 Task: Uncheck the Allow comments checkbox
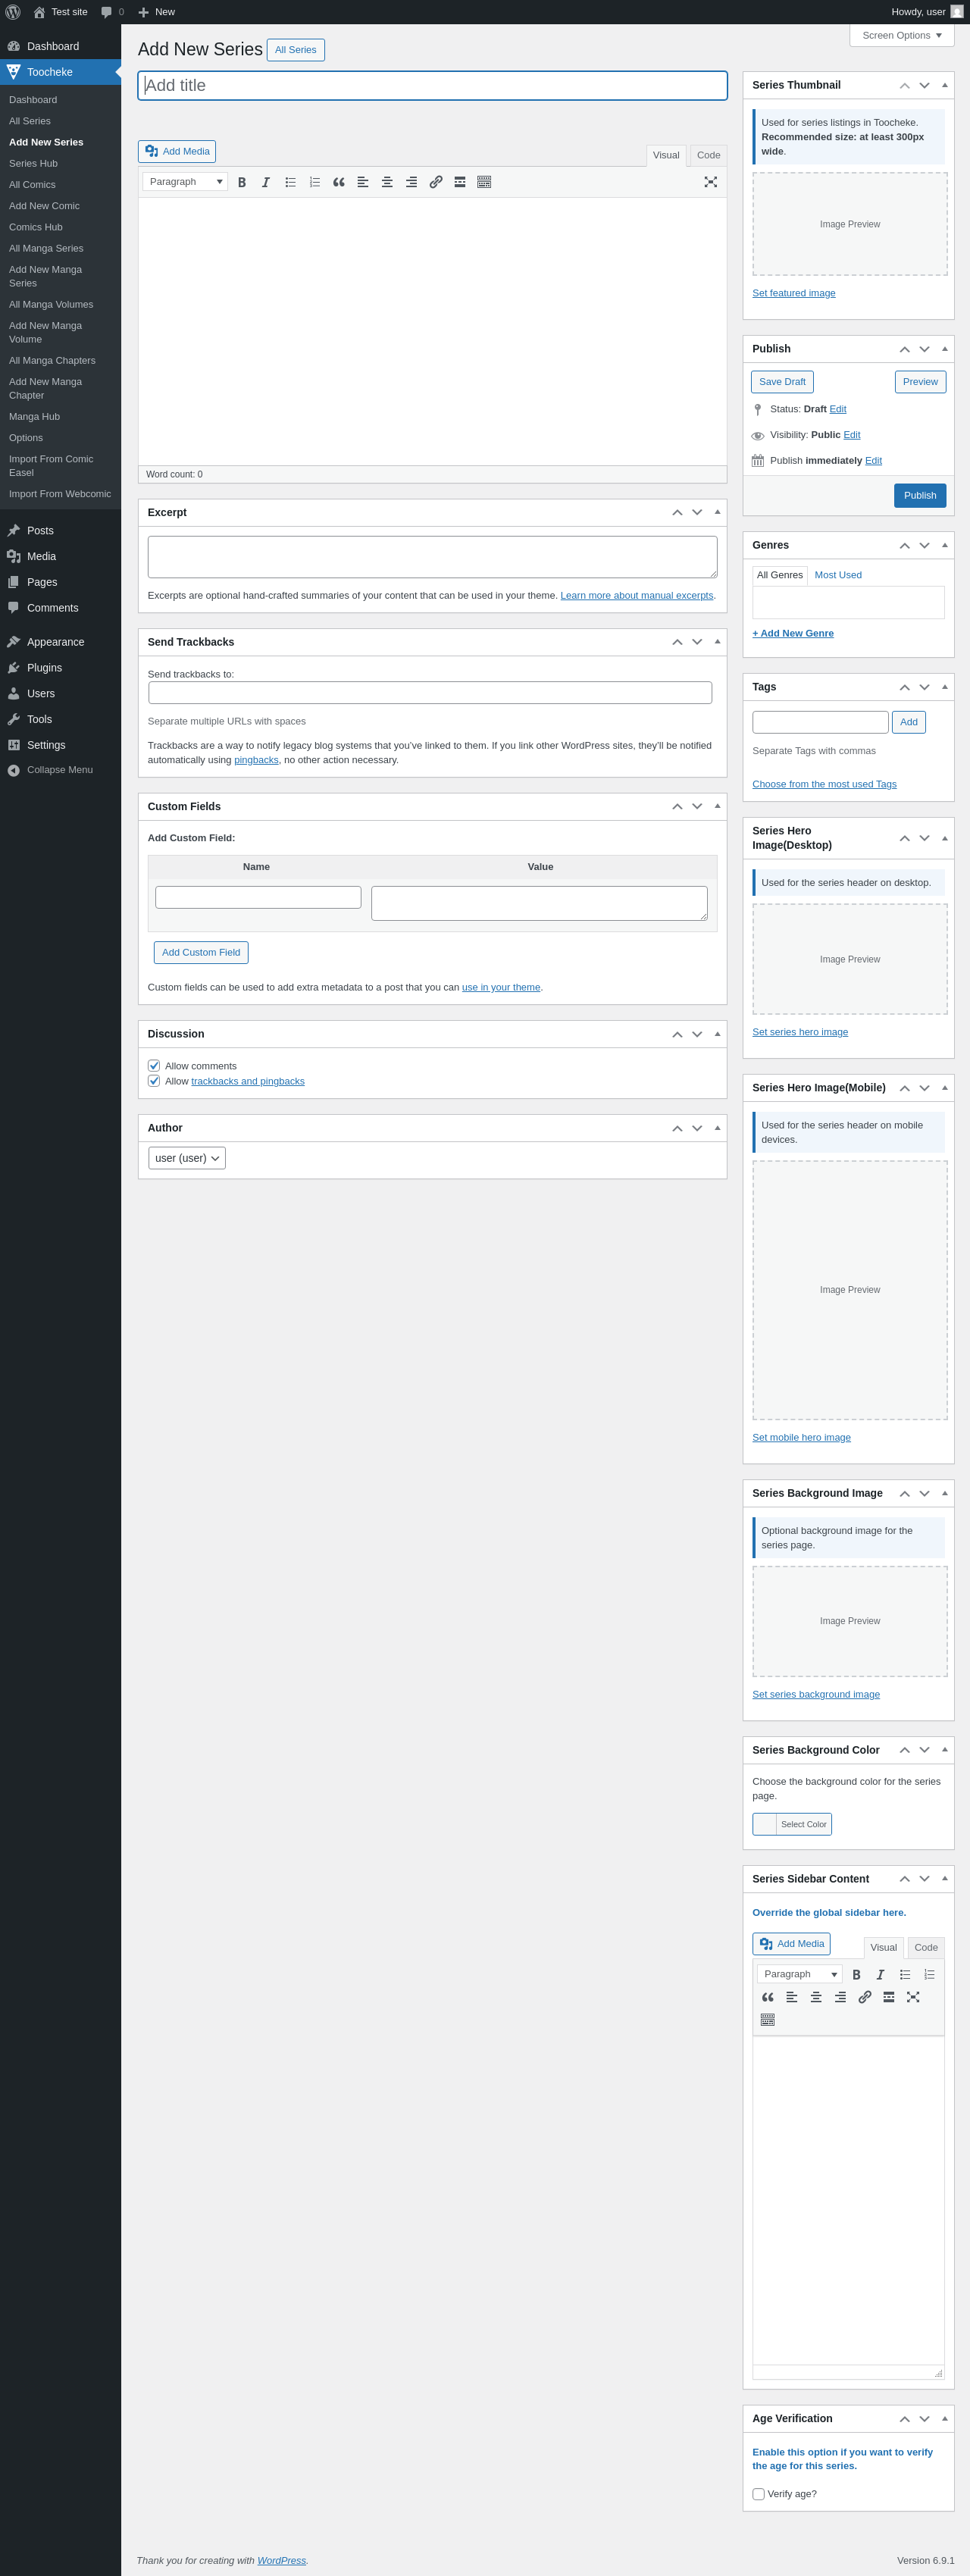154,1066
